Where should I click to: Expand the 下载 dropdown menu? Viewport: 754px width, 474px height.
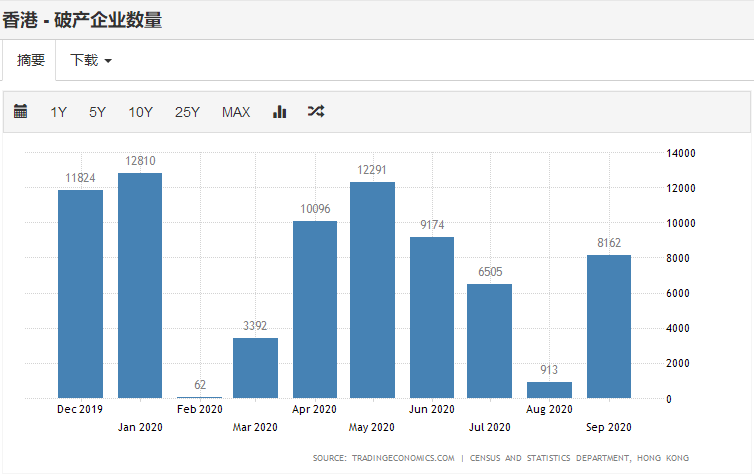pyautogui.click(x=91, y=60)
